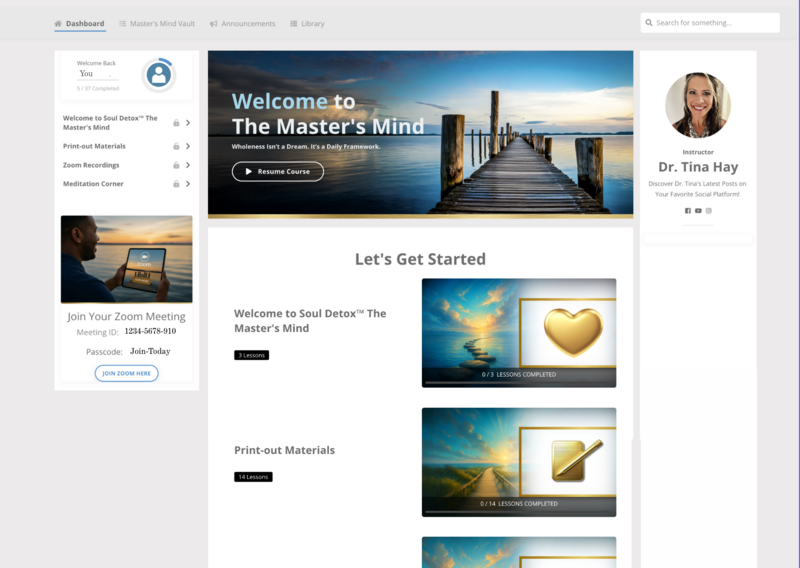800x568 pixels.
Task: Click the user profile avatar icon
Action: pyautogui.click(x=157, y=74)
